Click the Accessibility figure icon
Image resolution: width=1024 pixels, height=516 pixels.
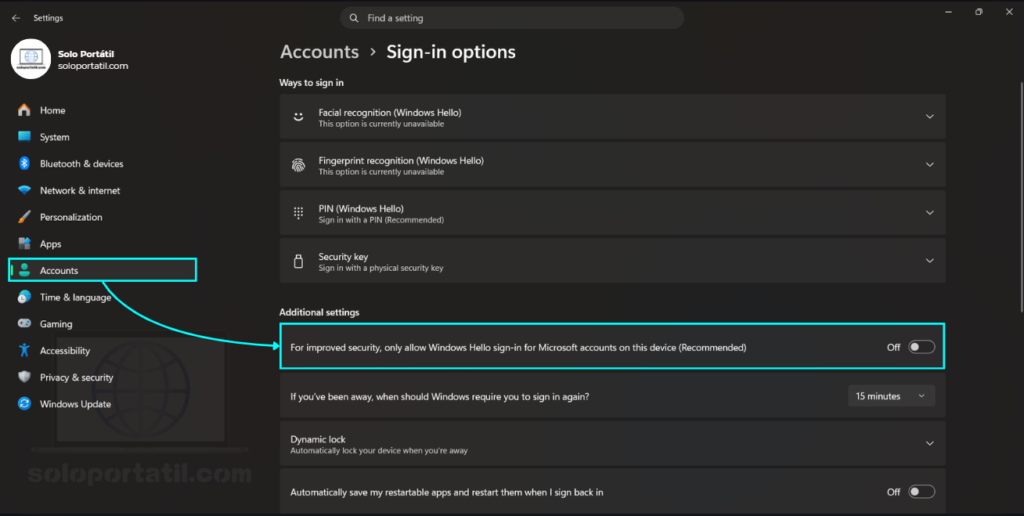click(x=24, y=350)
